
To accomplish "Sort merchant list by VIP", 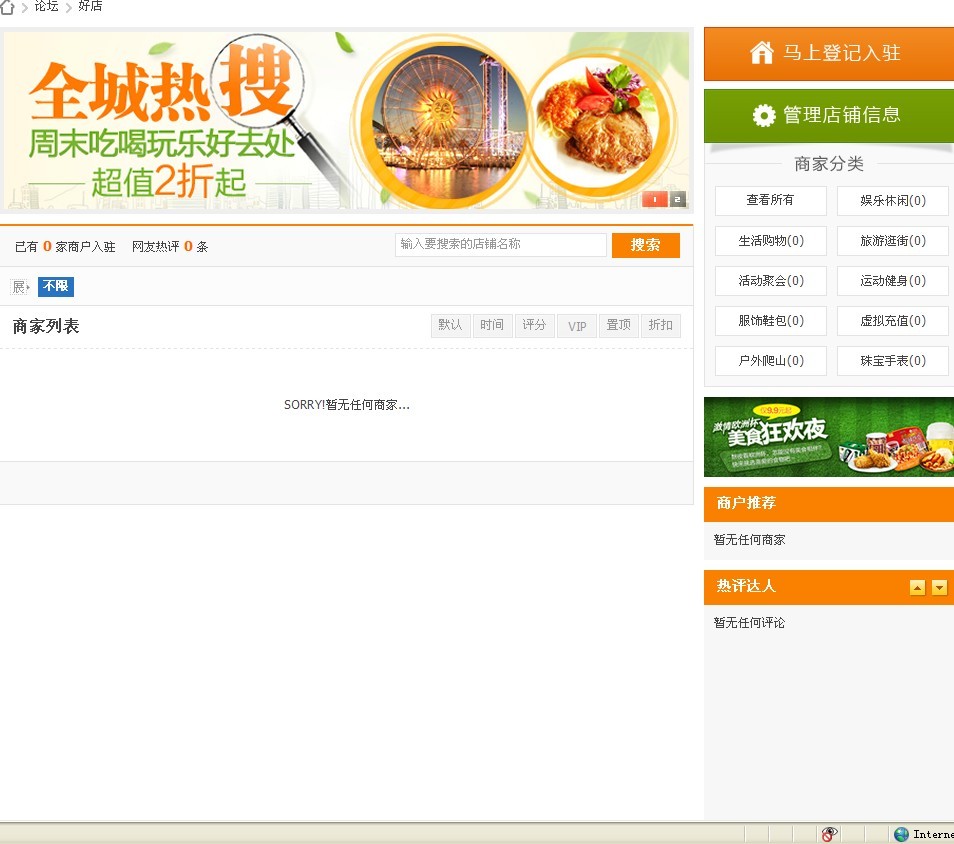I will pos(577,326).
